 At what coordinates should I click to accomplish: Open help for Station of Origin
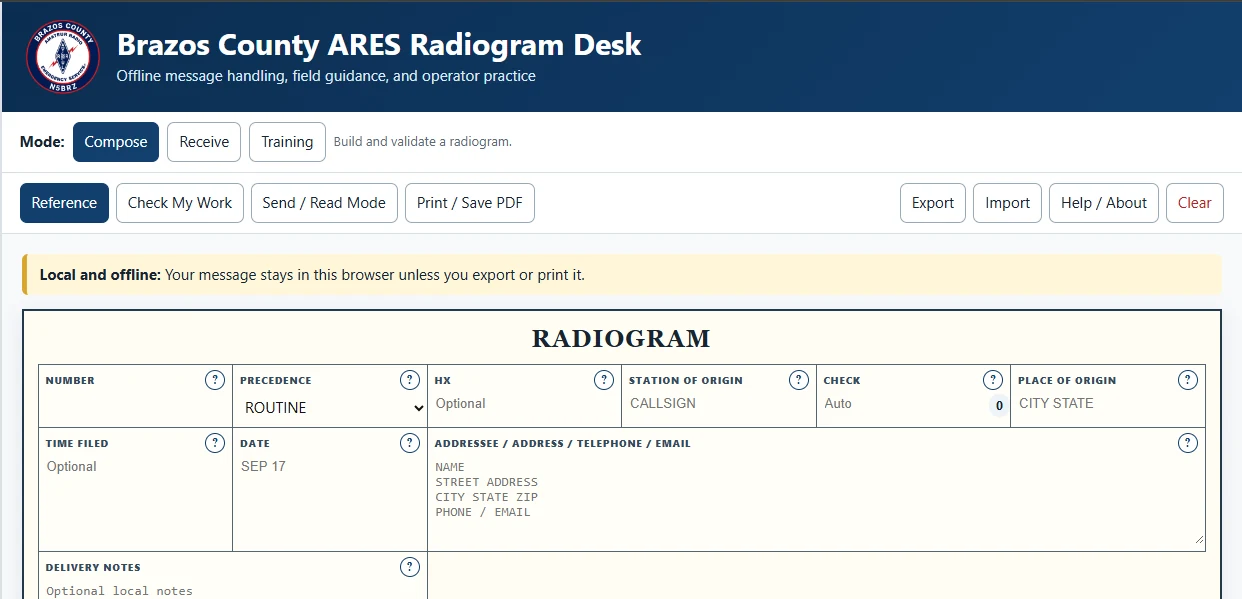[799, 380]
